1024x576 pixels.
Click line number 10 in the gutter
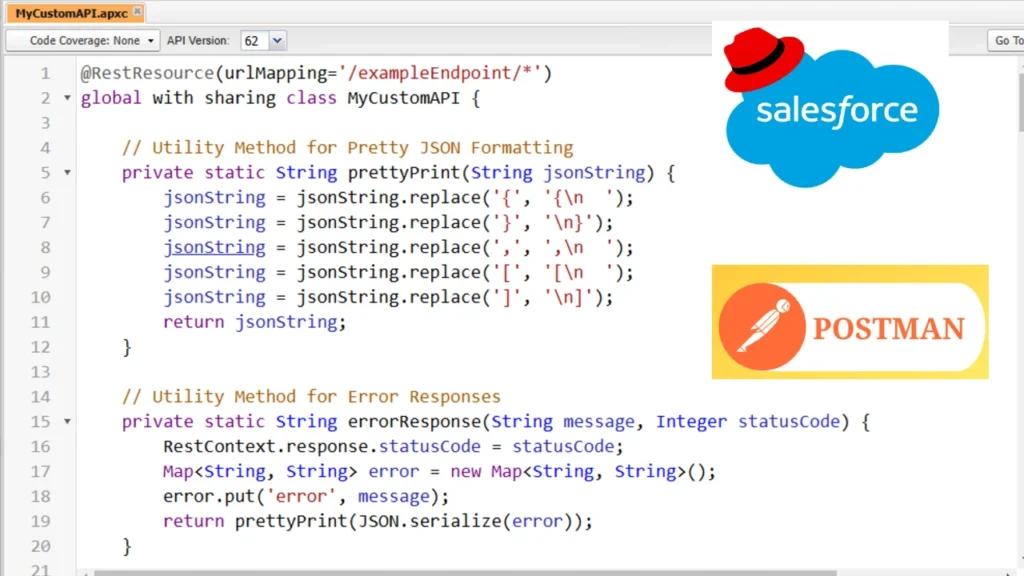40,296
